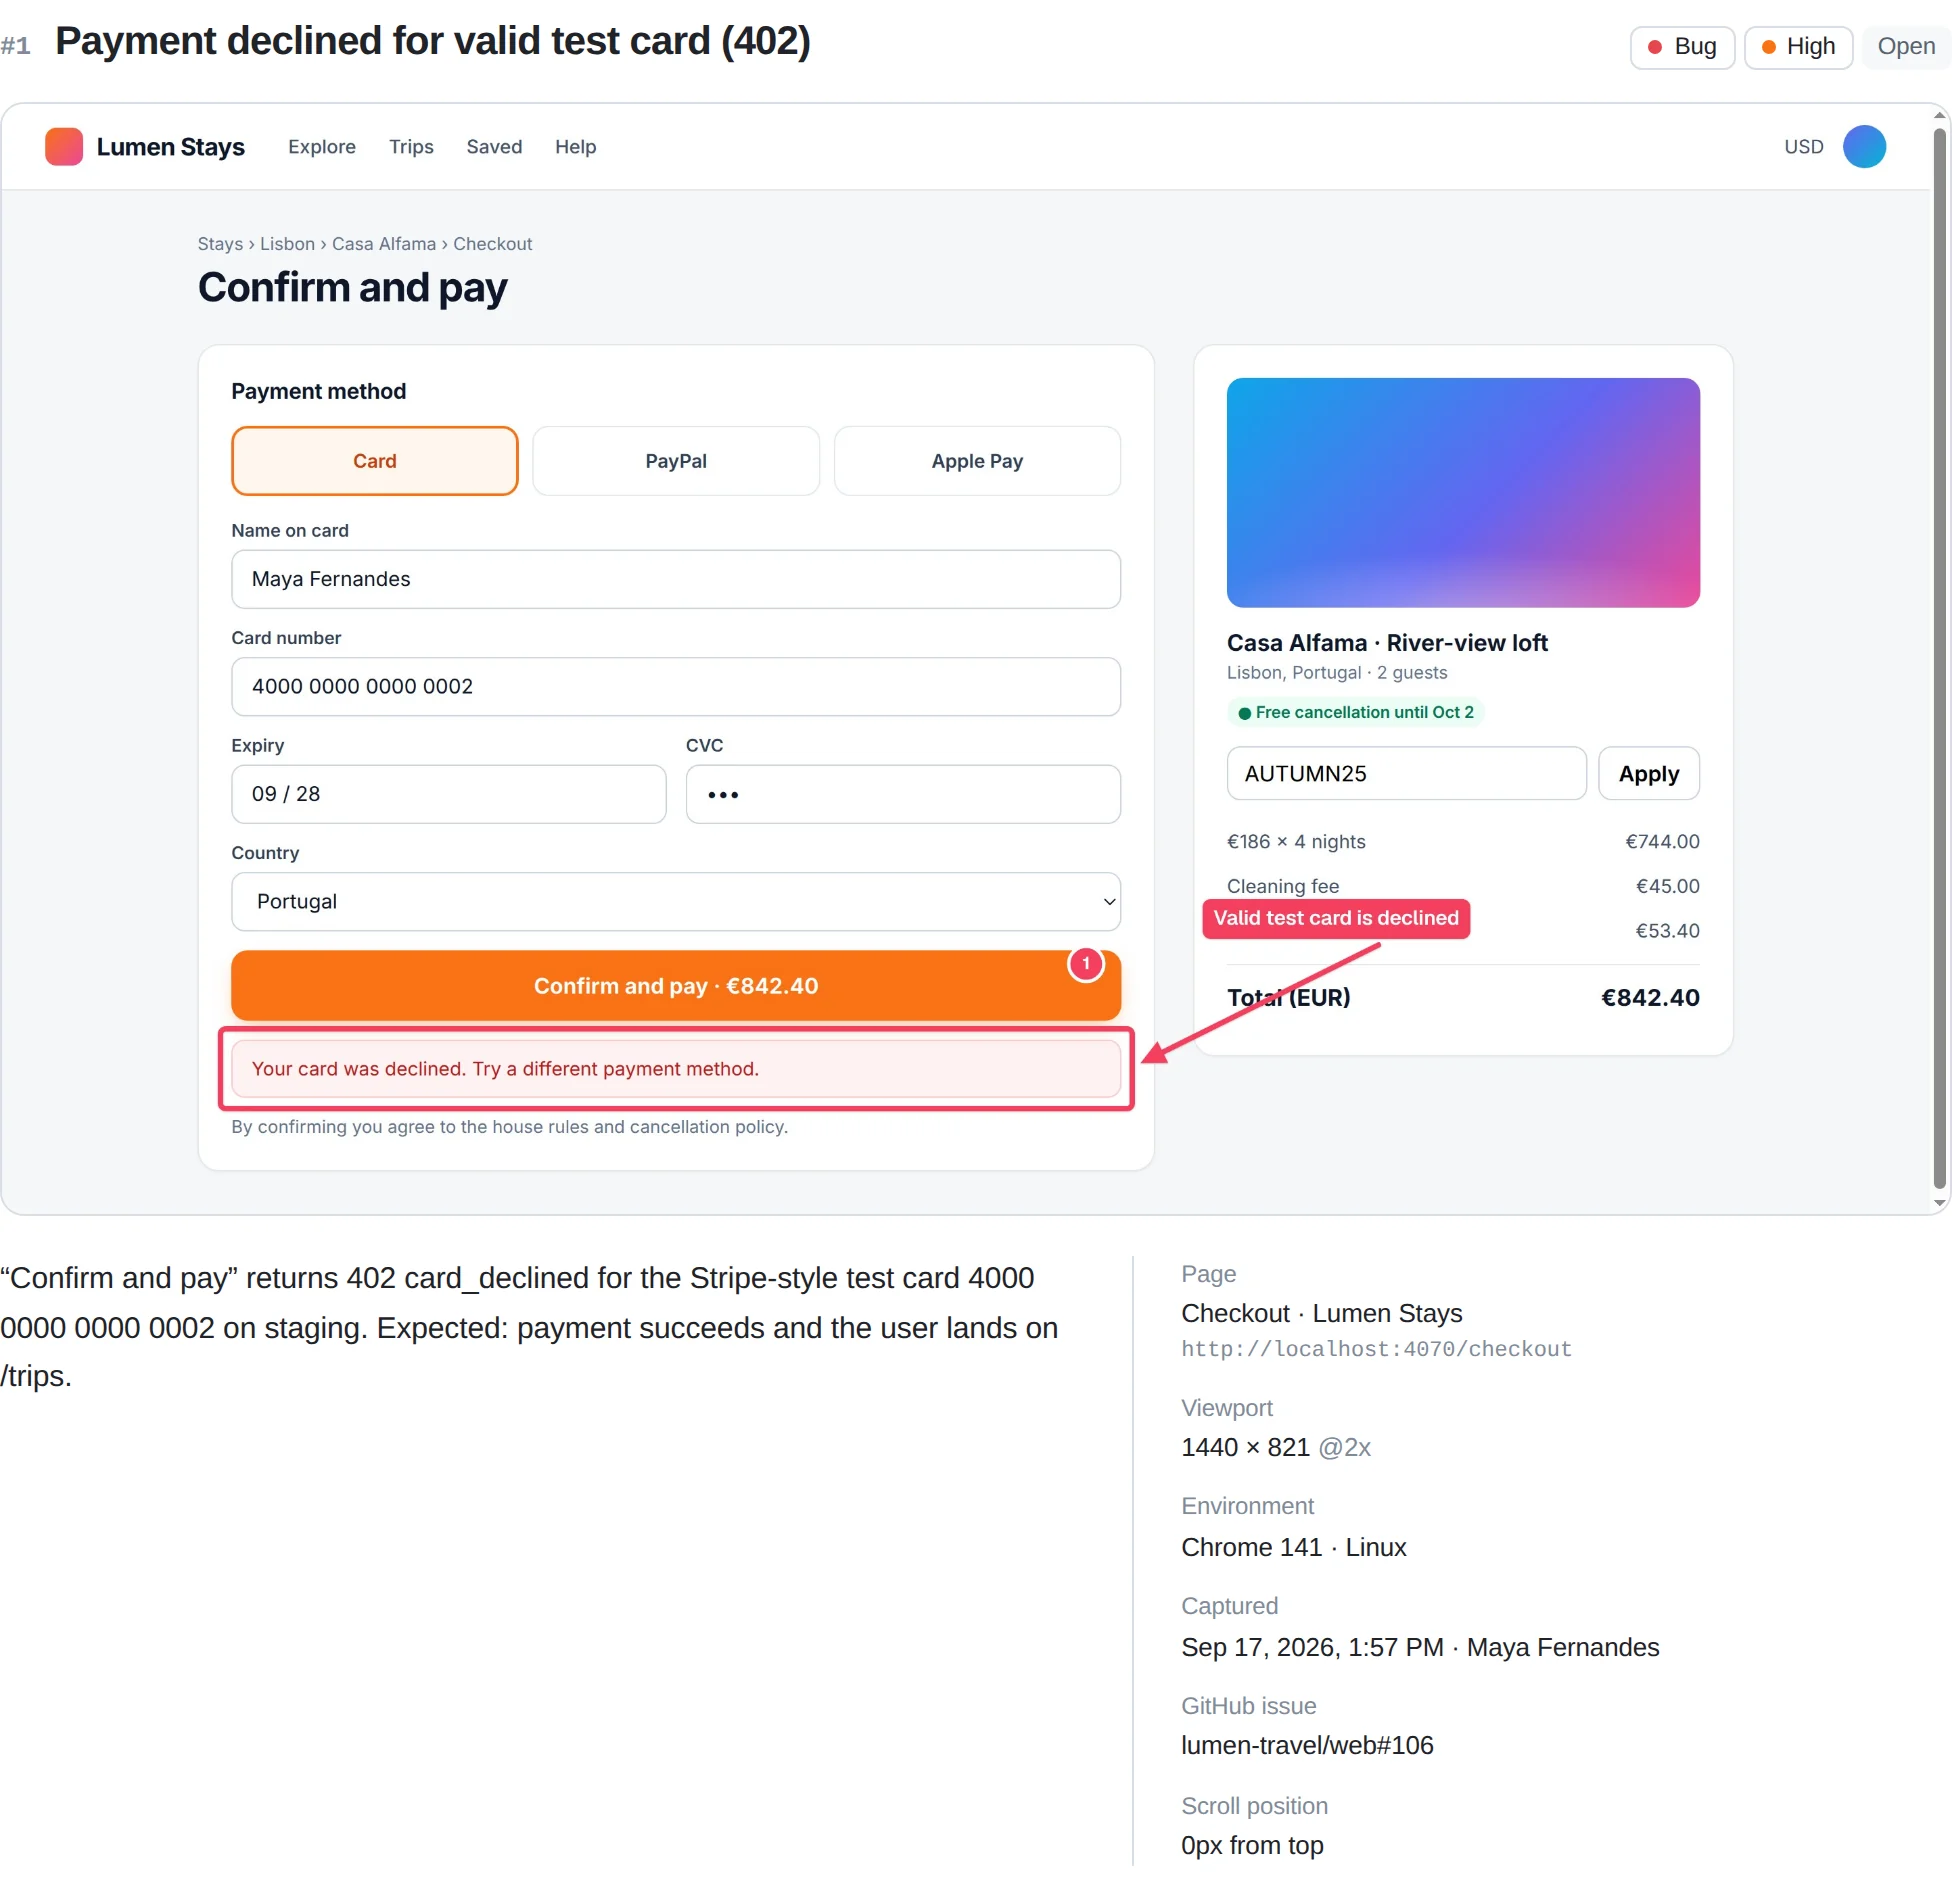Click the €842.40 total amount
Image resolution: width=1952 pixels, height=1900 pixels.
[x=1650, y=998]
